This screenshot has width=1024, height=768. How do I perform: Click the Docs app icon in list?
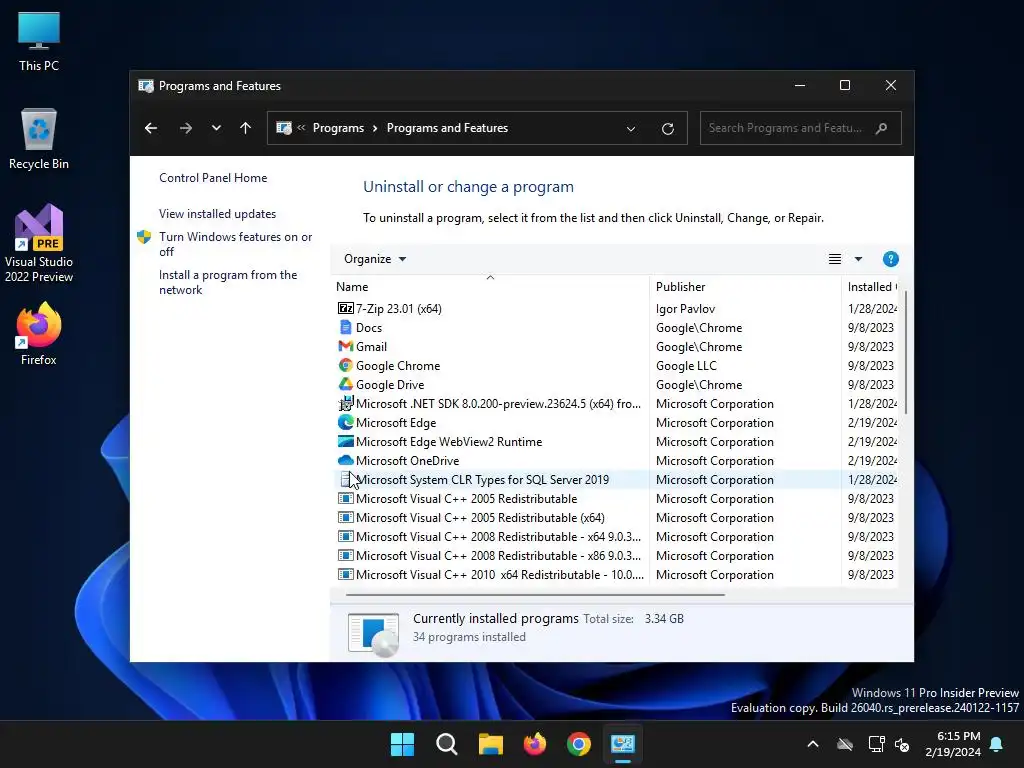pos(345,327)
